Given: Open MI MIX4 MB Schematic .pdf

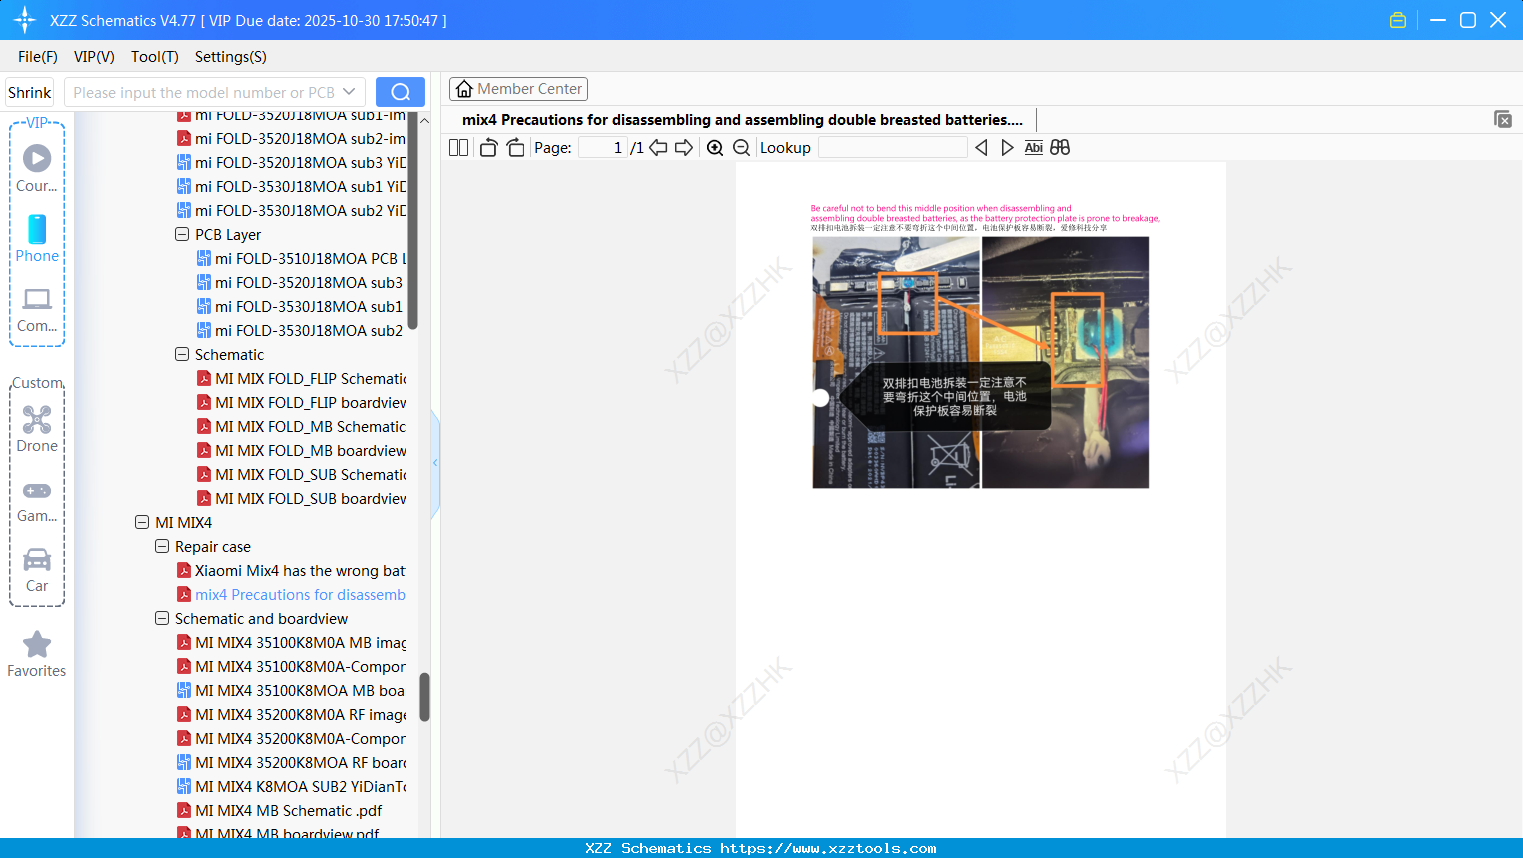Looking at the screenshot, I should pos(280,810).
